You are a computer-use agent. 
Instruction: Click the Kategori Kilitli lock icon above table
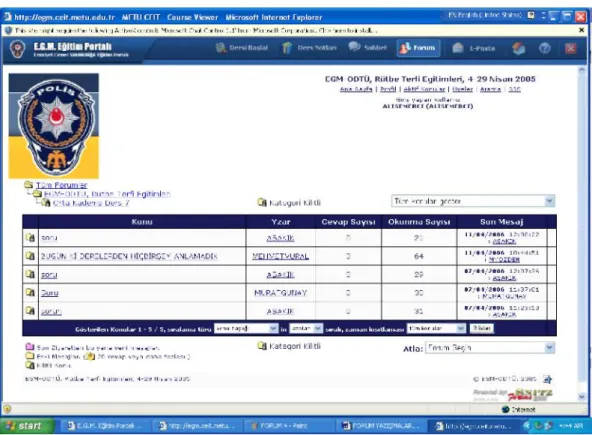point(262,202)
